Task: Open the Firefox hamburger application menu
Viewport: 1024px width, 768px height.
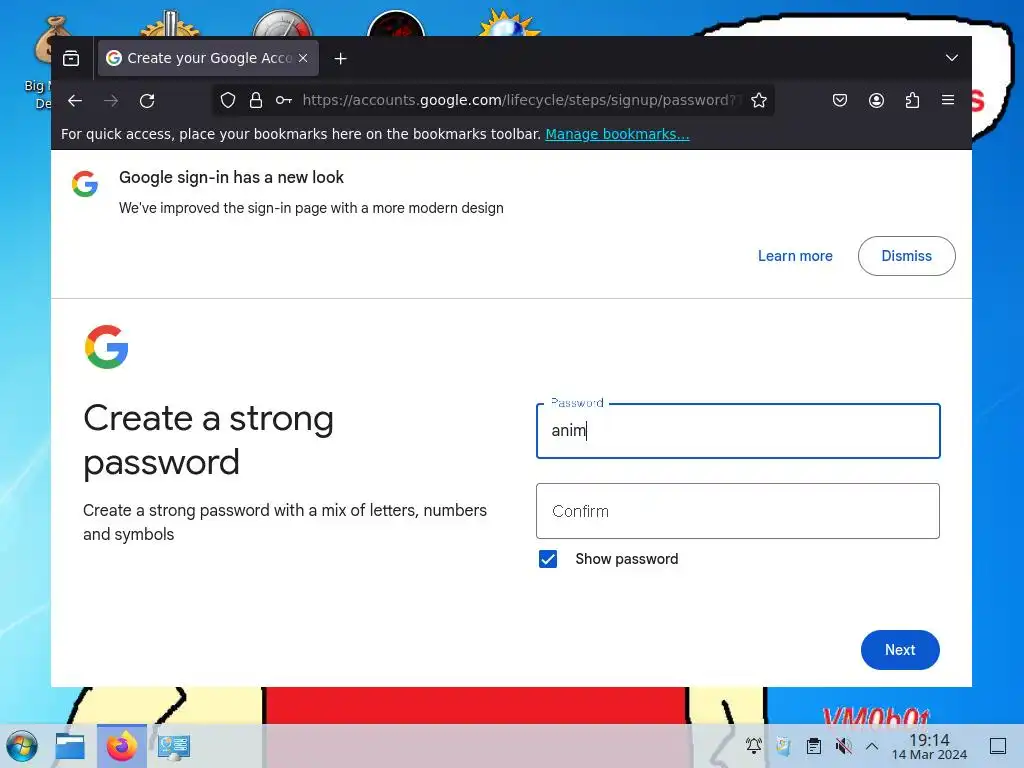Action: pos(948,100)
